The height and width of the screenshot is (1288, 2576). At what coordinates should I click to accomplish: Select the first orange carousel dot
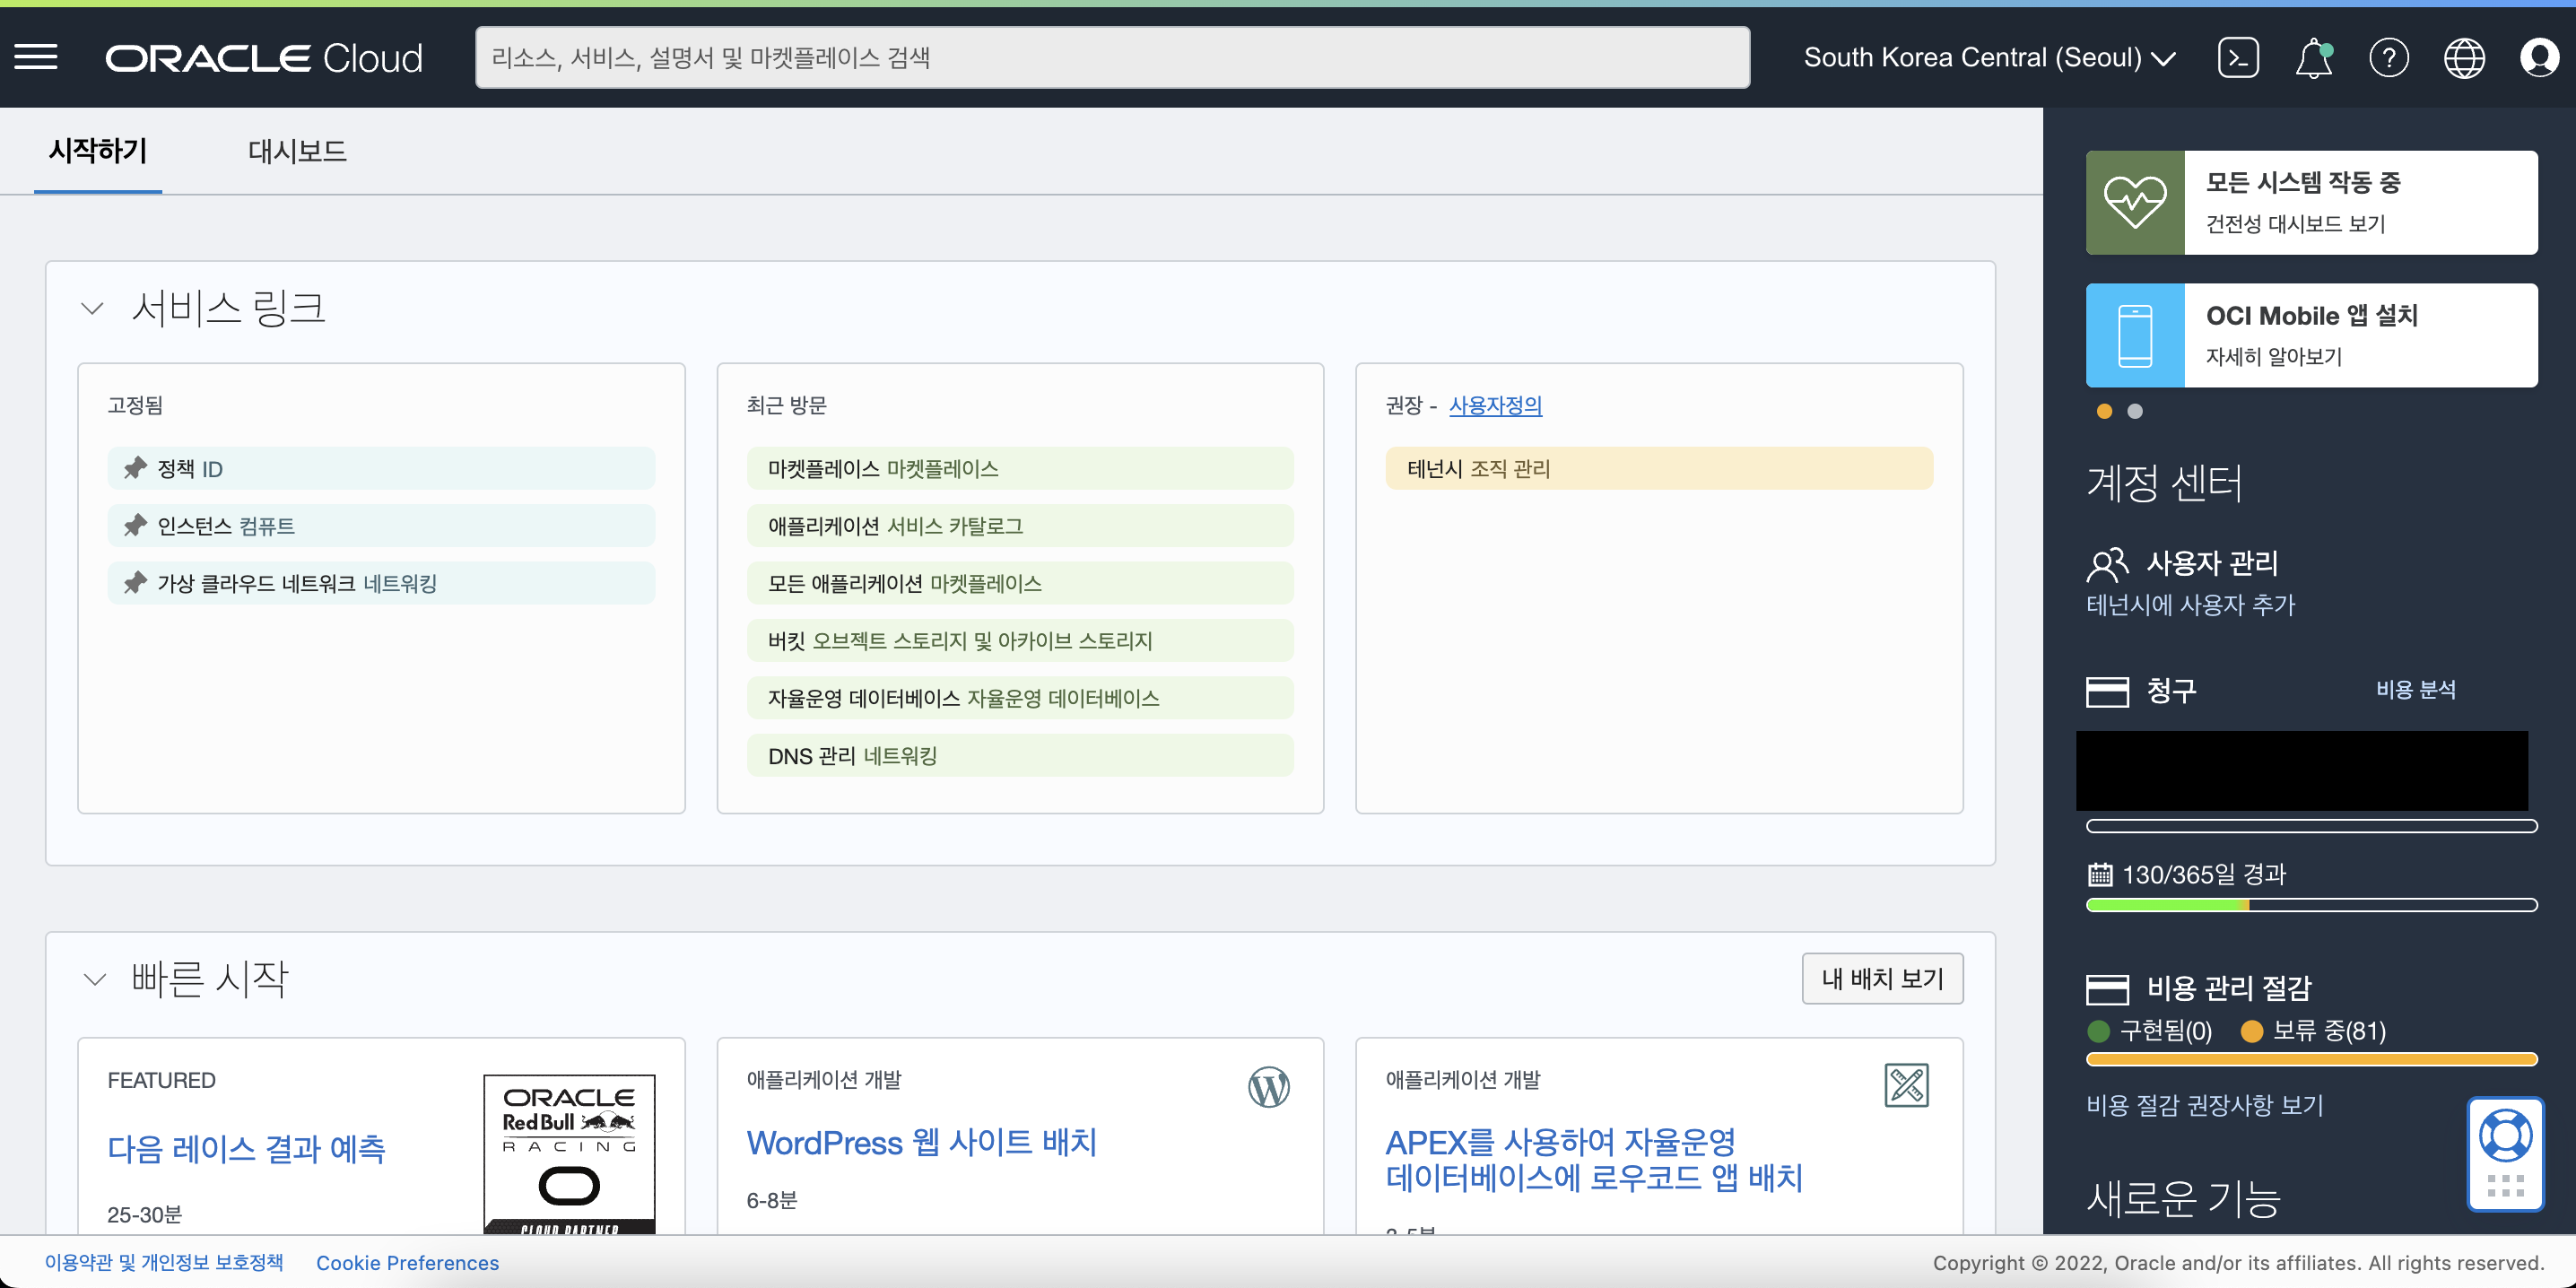(2104, 411)
